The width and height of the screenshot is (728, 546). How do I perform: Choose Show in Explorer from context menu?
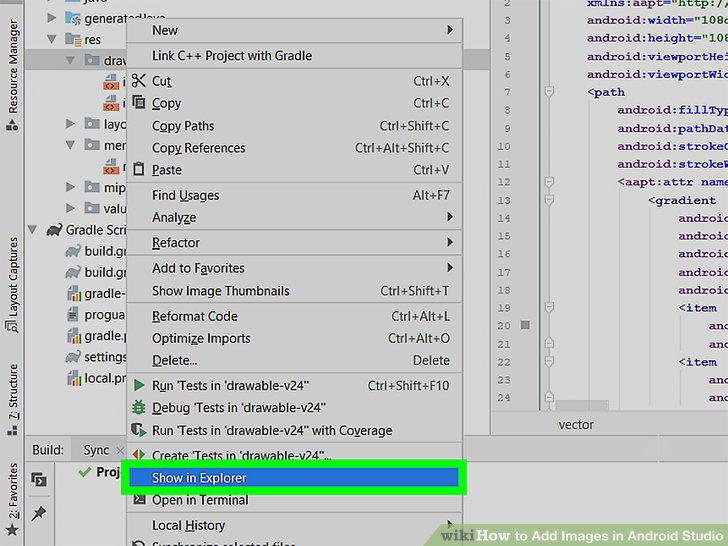293,478
